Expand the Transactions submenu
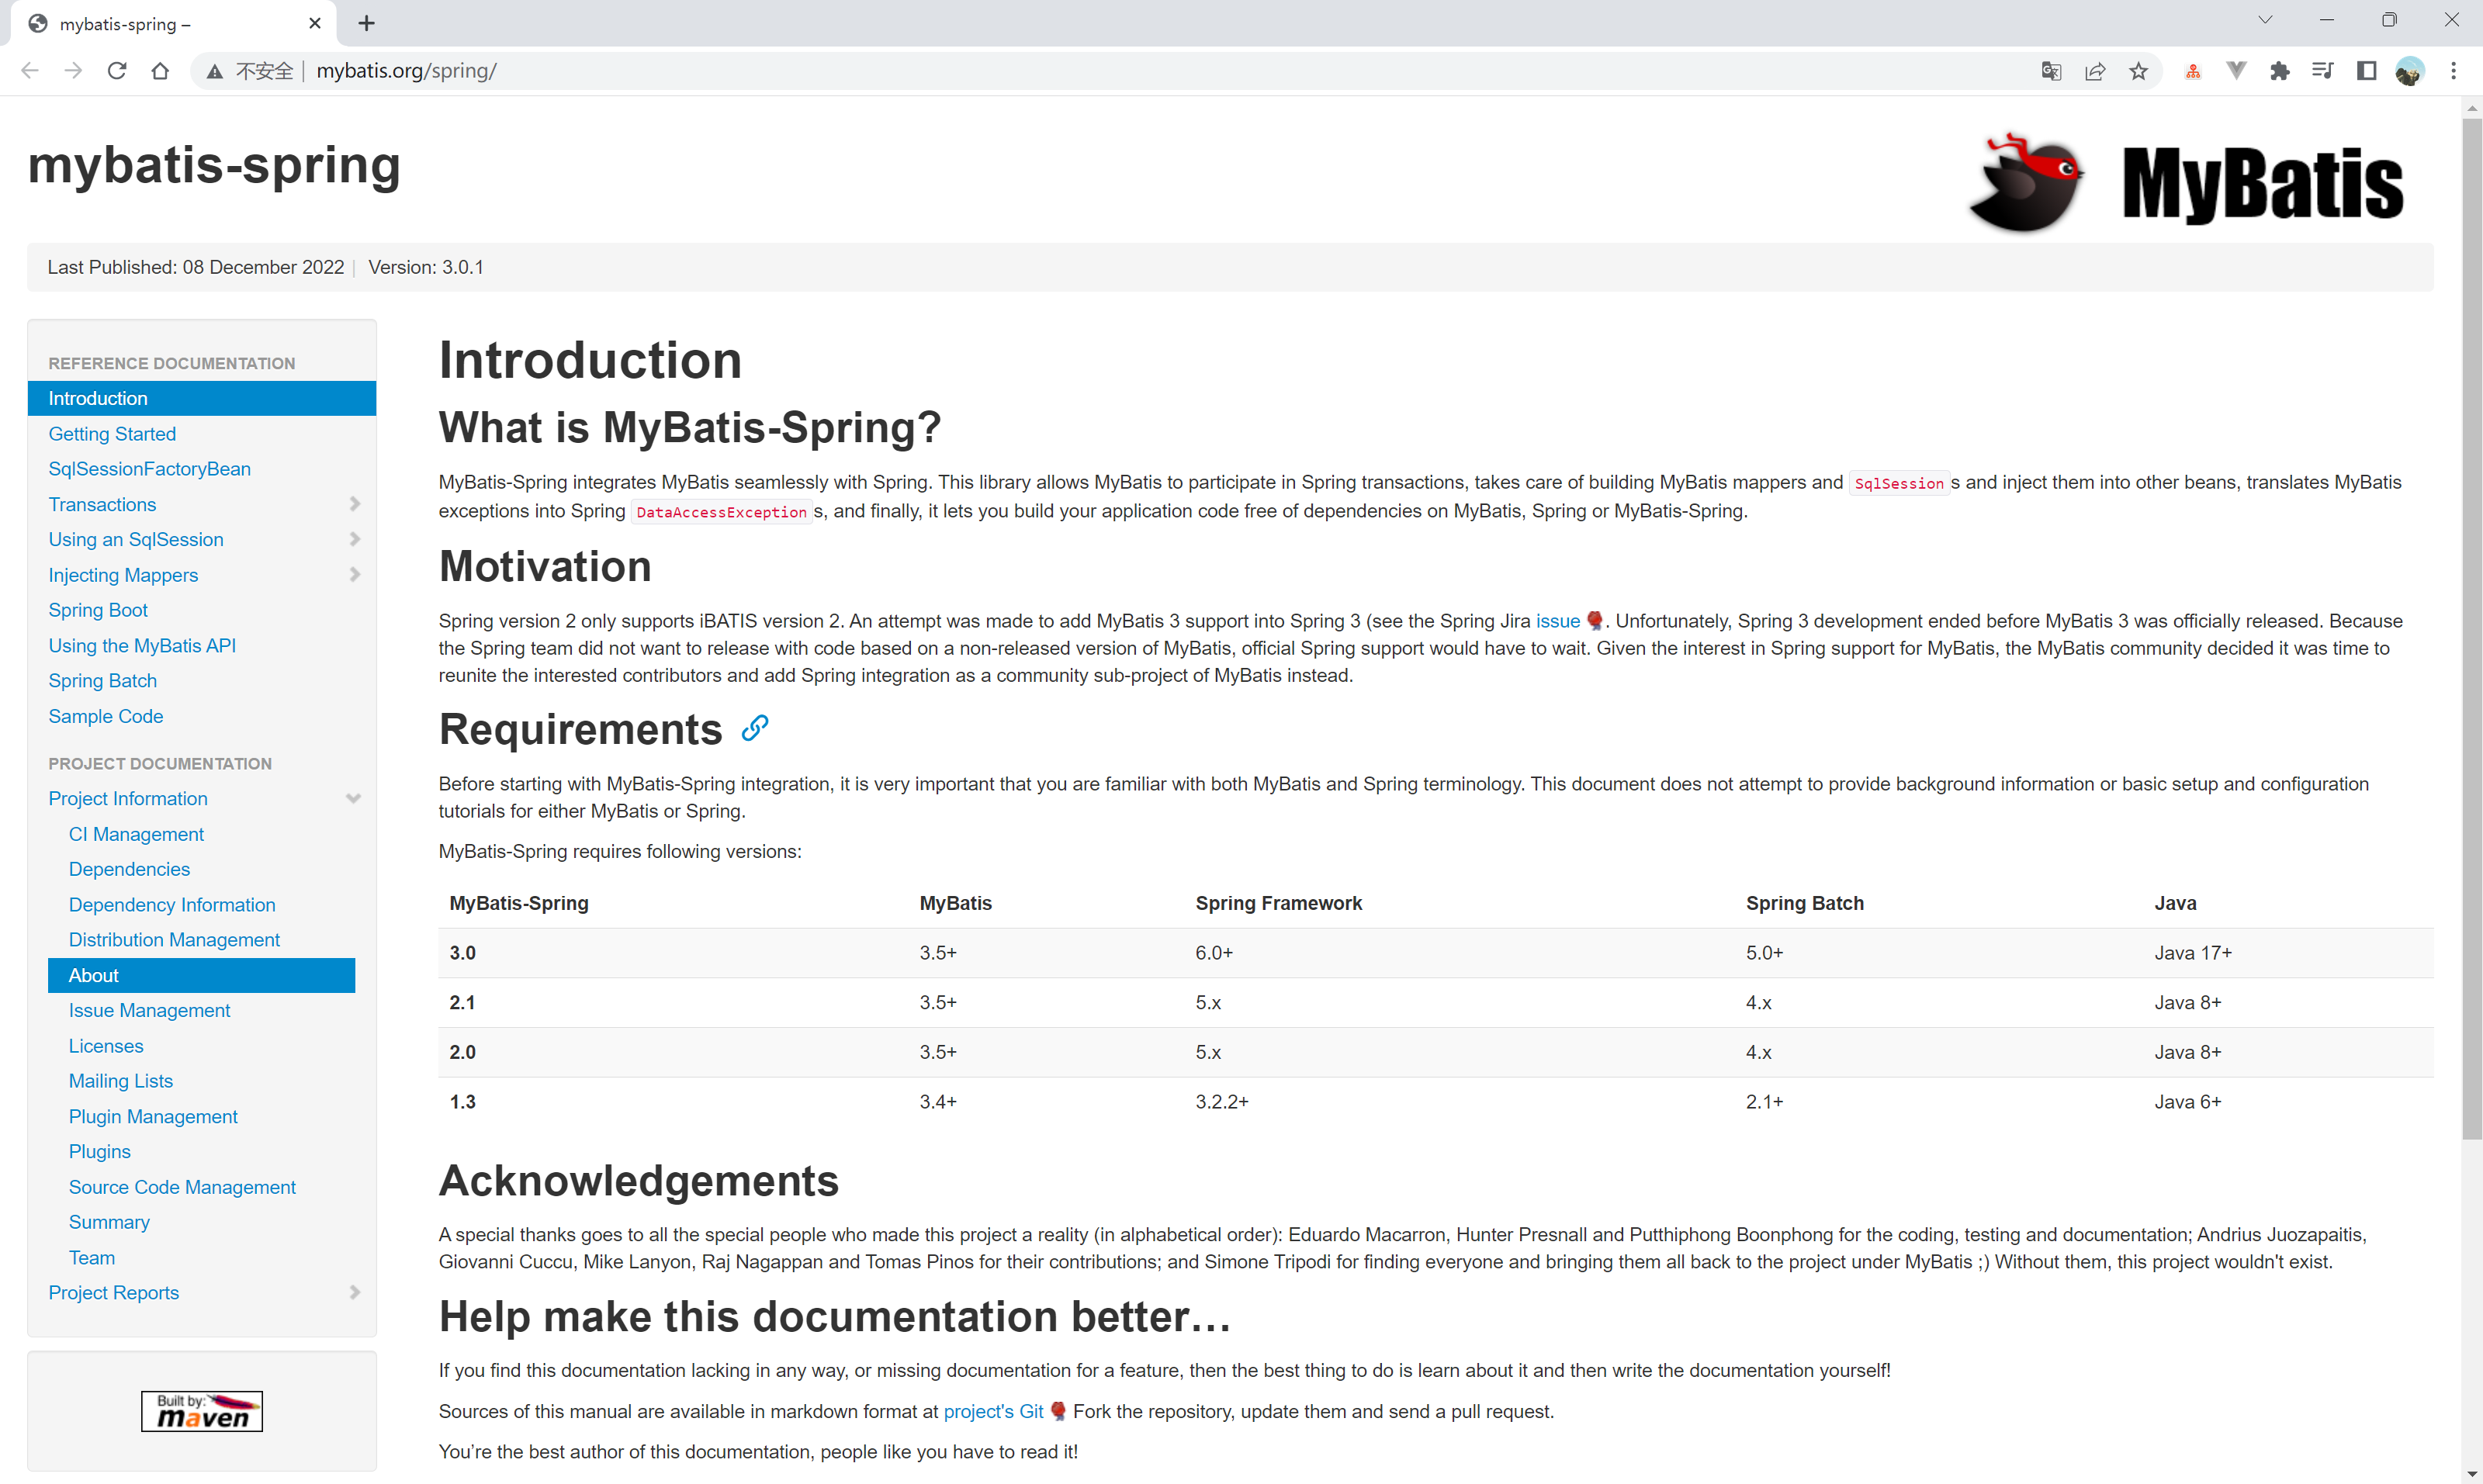Image resolution: width=2483 pixels, height=1484 pixels. tap(354, 504)
